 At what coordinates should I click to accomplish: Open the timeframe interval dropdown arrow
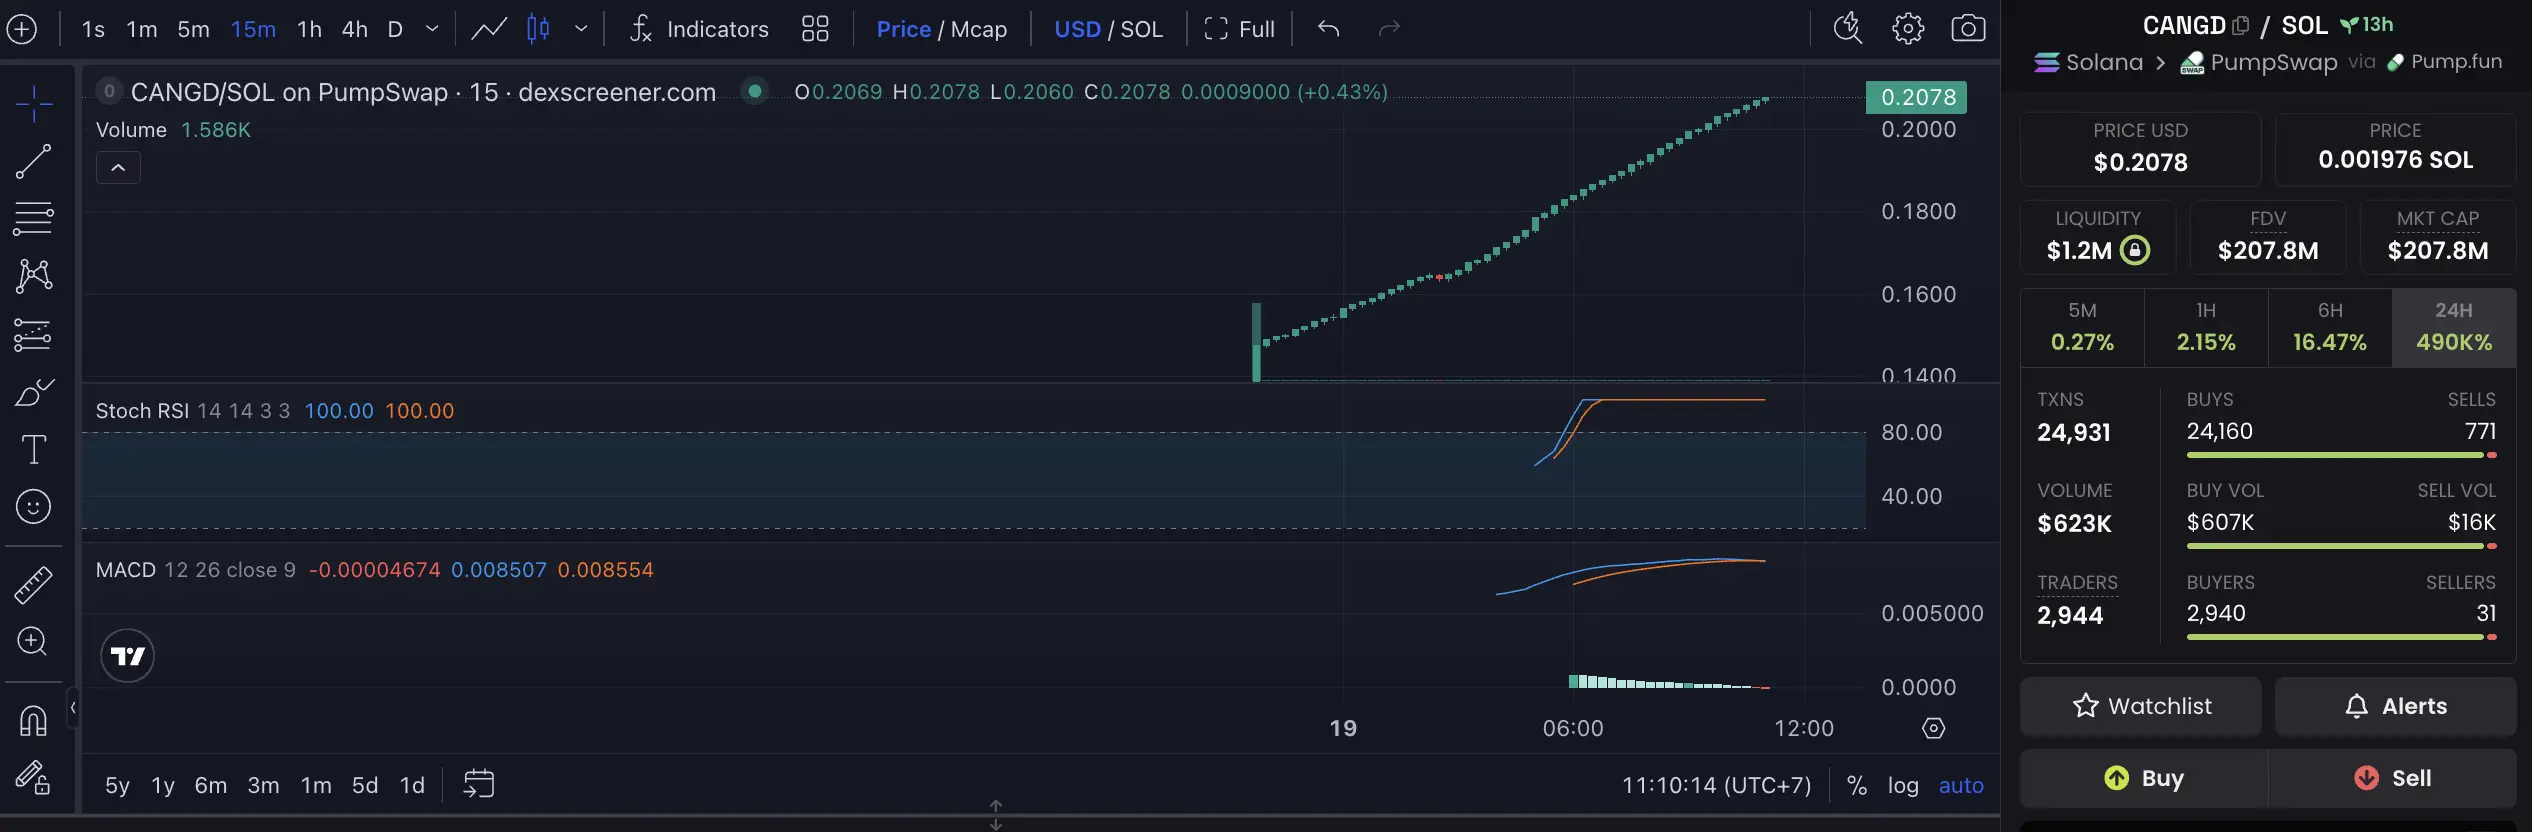[x=432, y=29]
